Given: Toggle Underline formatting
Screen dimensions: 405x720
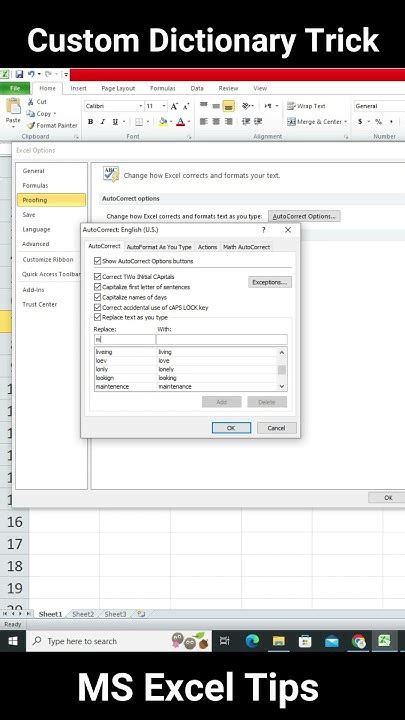Looking at the screenshot, I should coord(115,122).
